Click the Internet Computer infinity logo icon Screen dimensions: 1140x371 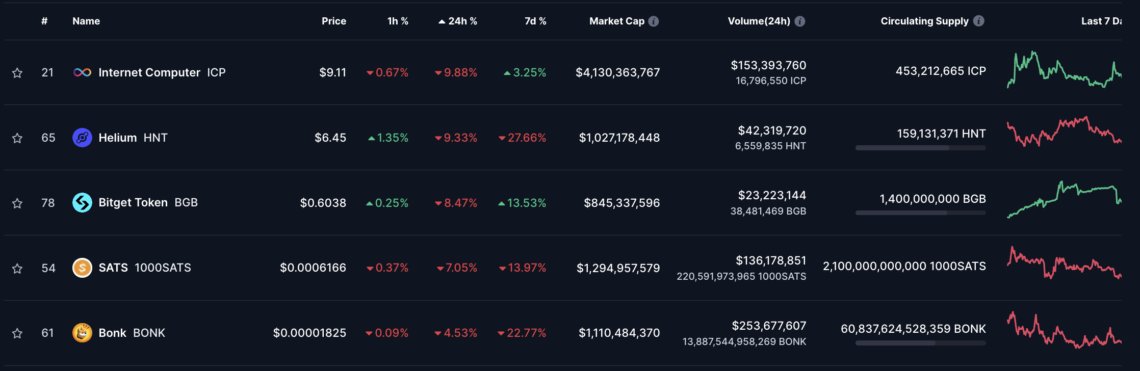point(82,73)
